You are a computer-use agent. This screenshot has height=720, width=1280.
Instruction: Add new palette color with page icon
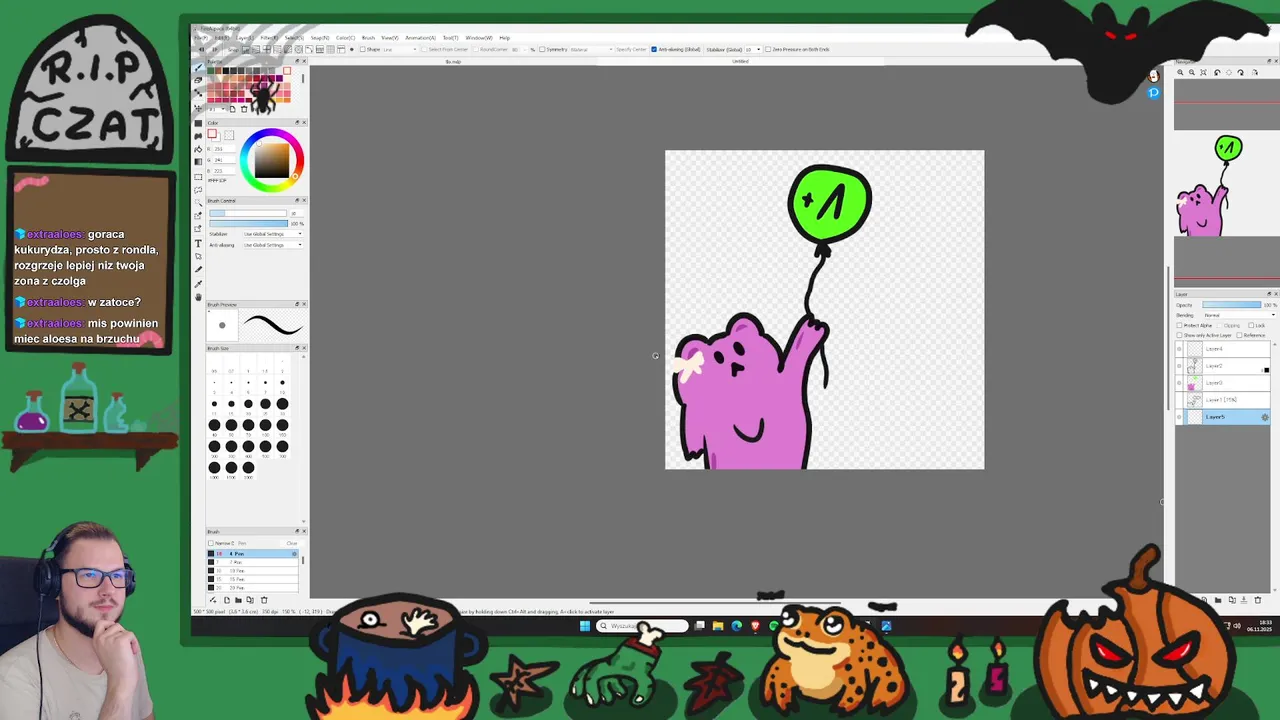tap(232, 109)
